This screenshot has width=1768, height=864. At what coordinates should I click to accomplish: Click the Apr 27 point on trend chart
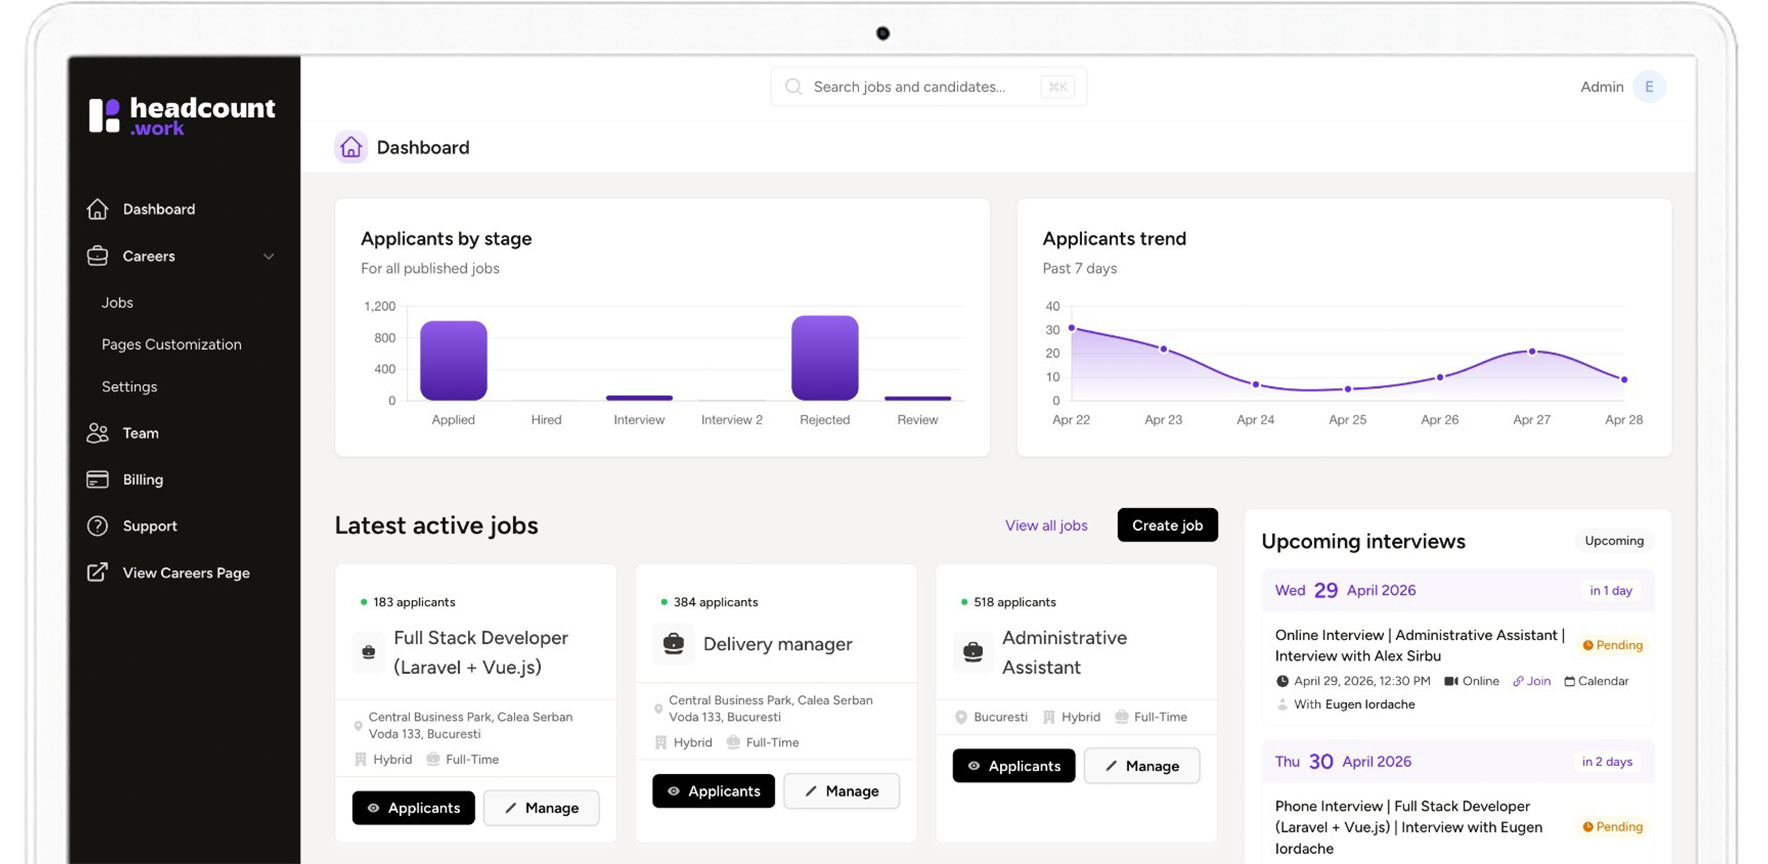pyautogui.click(x=1531, y=352)
